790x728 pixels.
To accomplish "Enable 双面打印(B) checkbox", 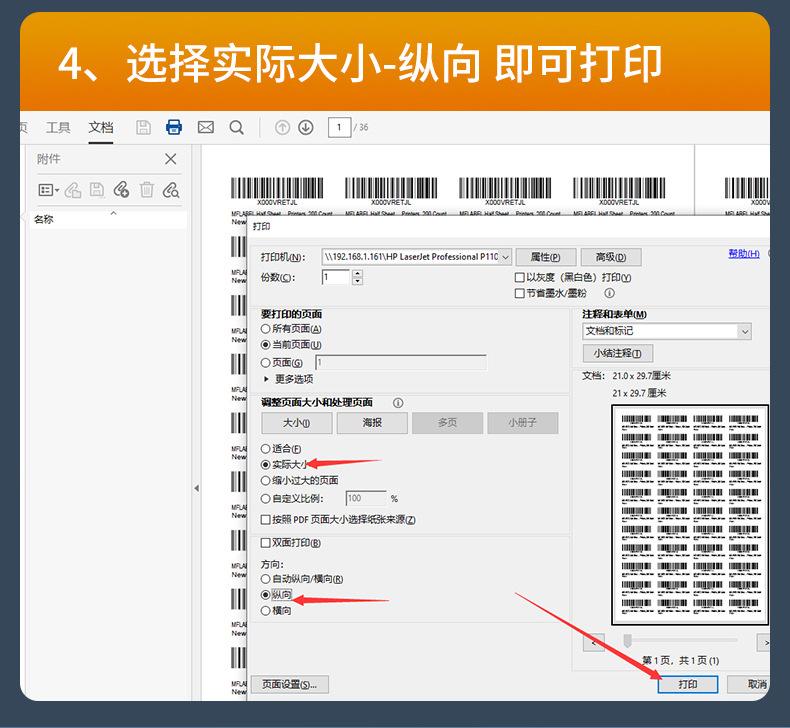I will coord(266,543).
